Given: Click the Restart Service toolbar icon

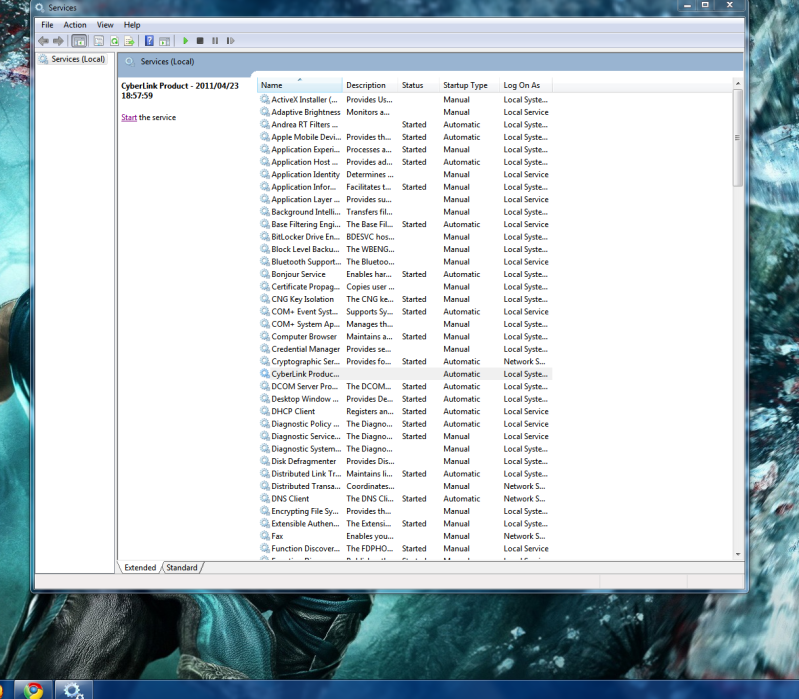Looking at the screenshot, I should pos(231,41).
